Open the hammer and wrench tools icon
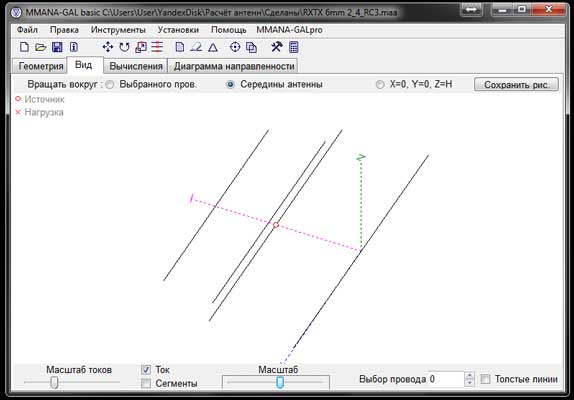The image size is (574, 400). tap(276, 47)
